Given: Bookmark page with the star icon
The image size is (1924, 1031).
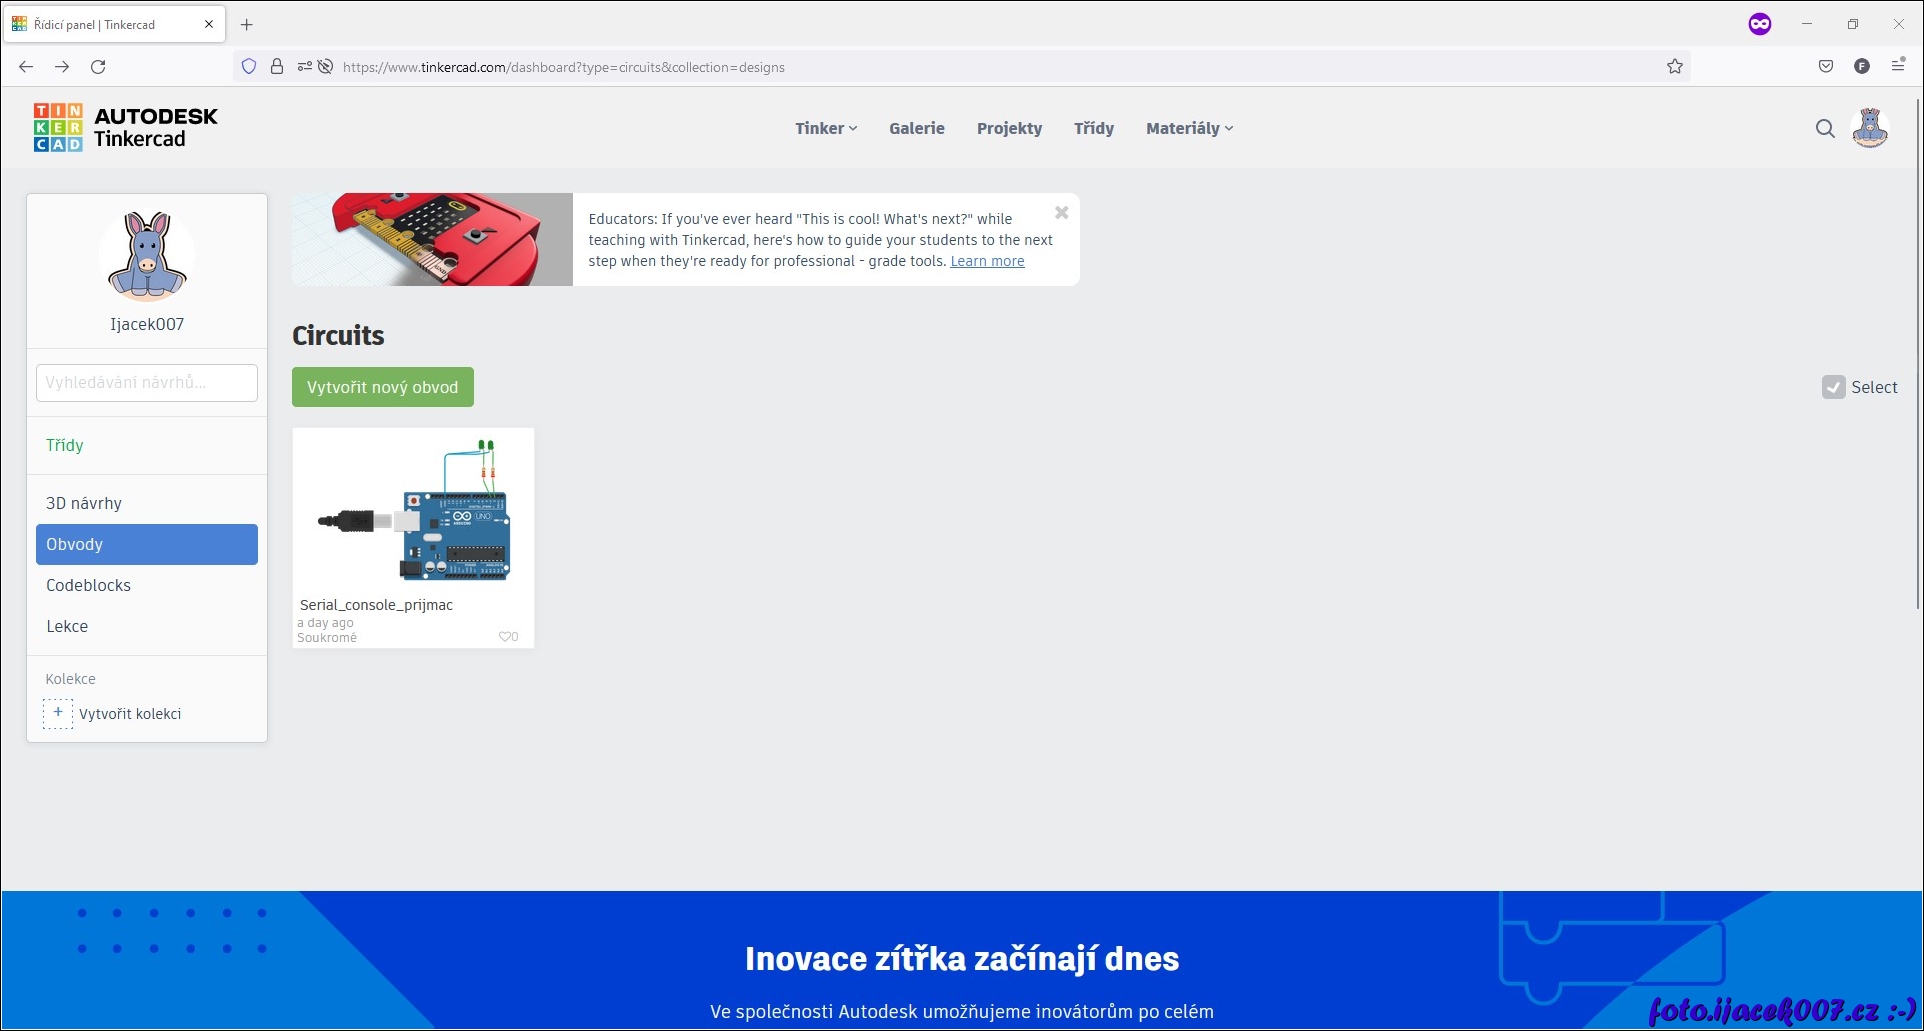Looking at the screenshot, I should pos(1675,67).
